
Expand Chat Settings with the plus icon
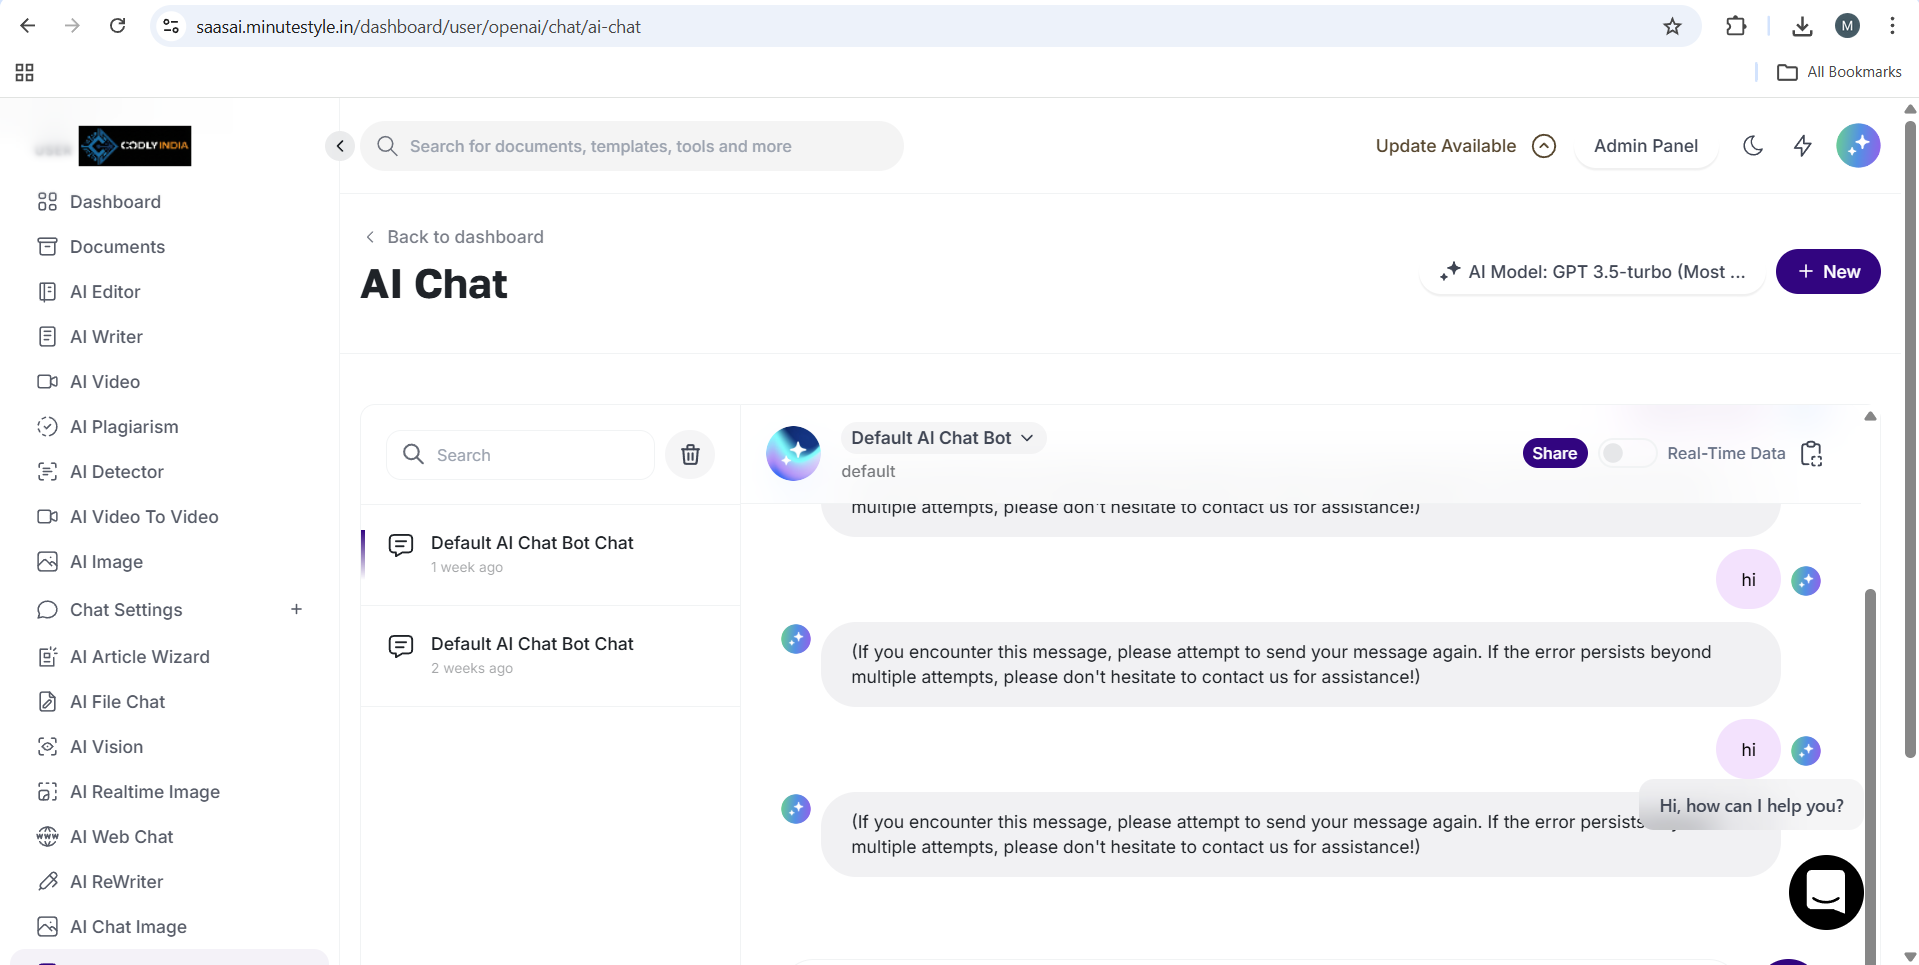296,609
